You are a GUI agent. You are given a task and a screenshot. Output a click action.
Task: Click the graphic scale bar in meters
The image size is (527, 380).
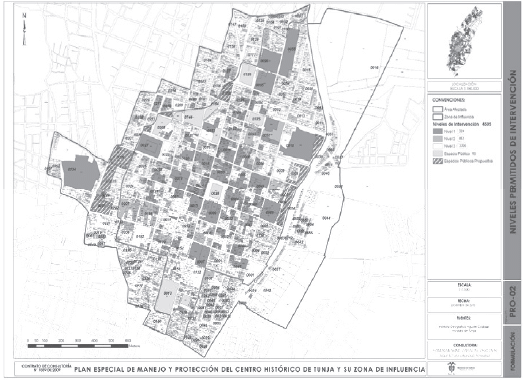(x=78, y=346)
